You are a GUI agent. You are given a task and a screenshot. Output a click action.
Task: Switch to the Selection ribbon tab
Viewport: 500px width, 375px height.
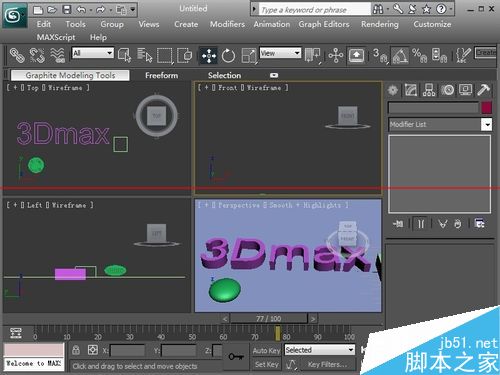[225, 76]
